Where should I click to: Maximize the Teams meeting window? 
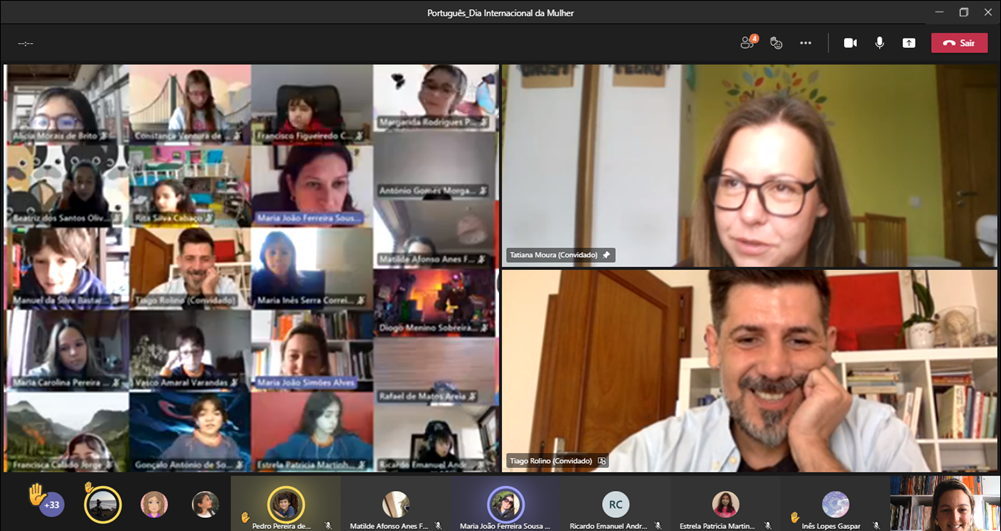click(x=964, y=12)
